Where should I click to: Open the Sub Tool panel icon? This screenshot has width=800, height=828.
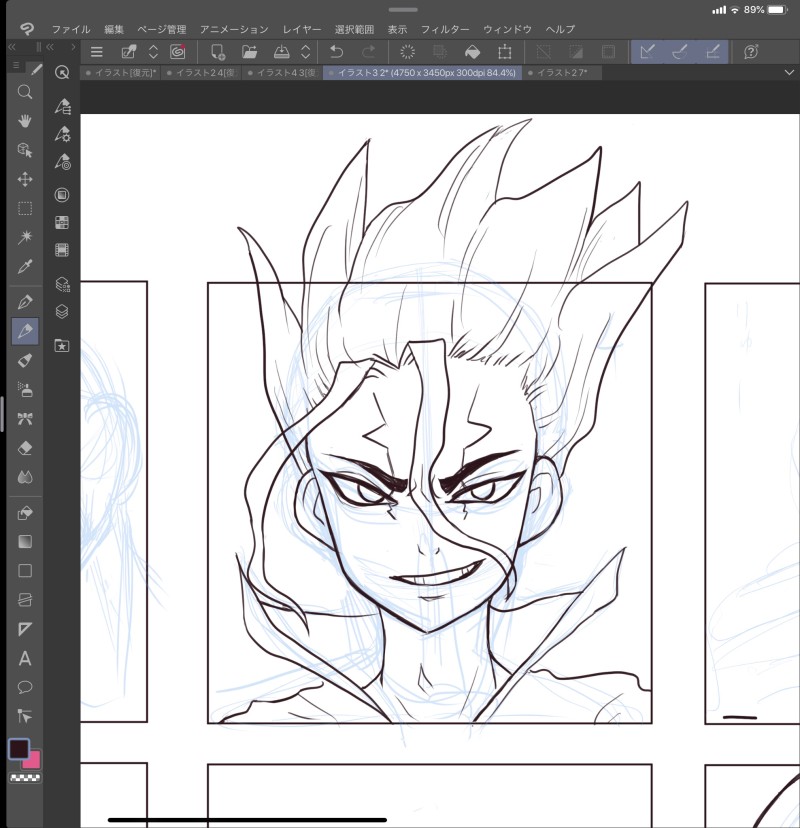click(x=62, y=107)
